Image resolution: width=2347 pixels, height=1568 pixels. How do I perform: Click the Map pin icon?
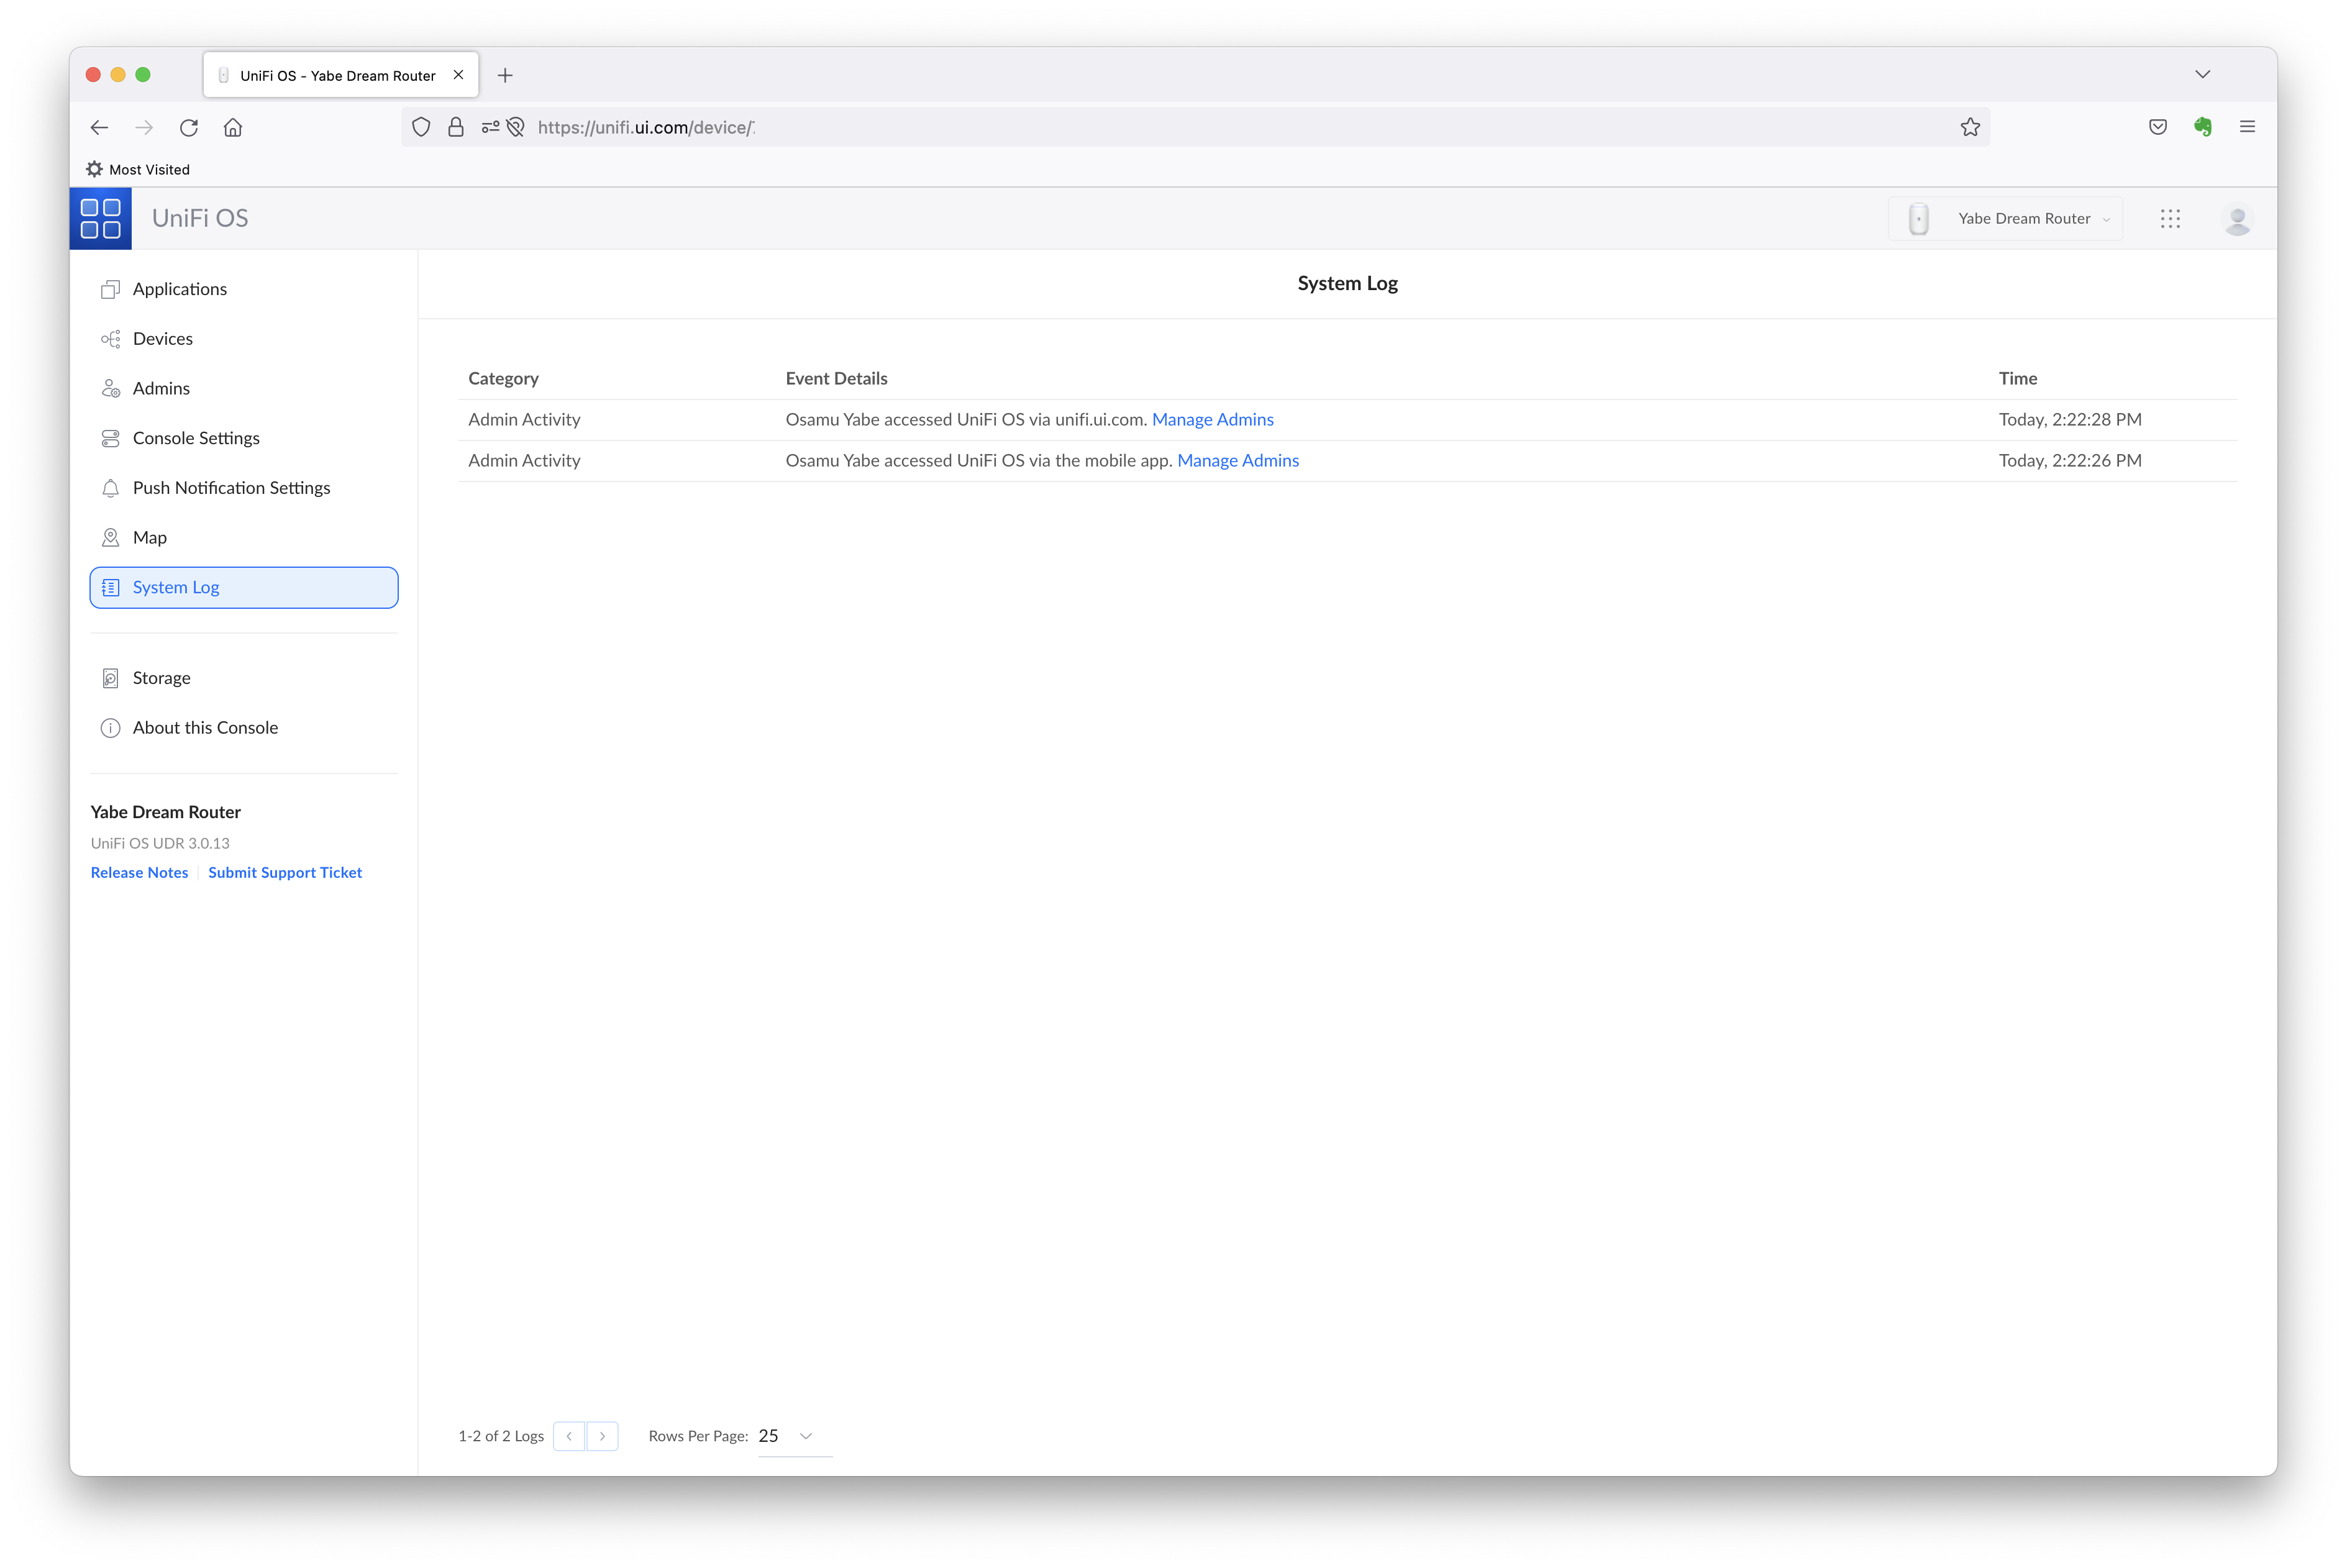point(110,538)
